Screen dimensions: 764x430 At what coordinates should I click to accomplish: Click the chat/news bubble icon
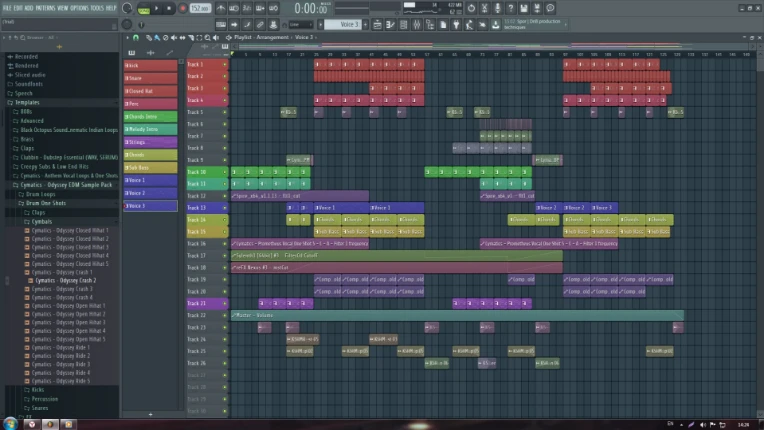click(x=550, y=8)
